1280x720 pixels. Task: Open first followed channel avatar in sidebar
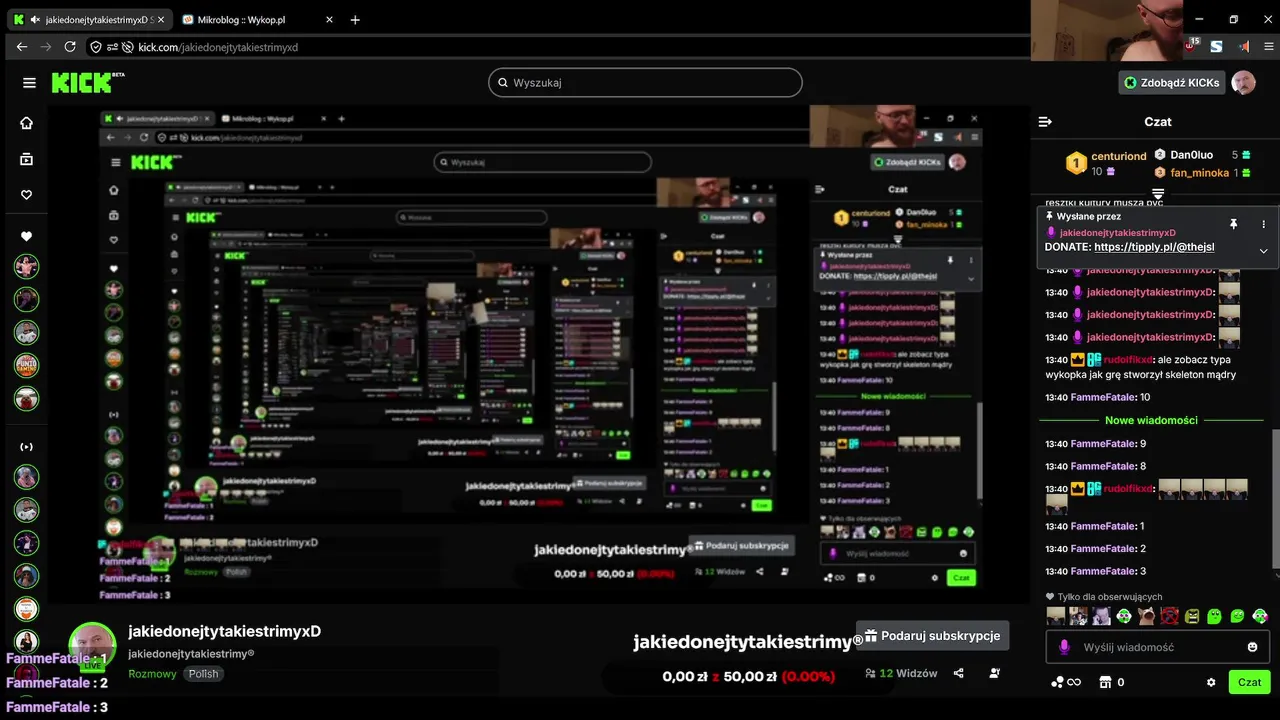(x=27, y=266)
